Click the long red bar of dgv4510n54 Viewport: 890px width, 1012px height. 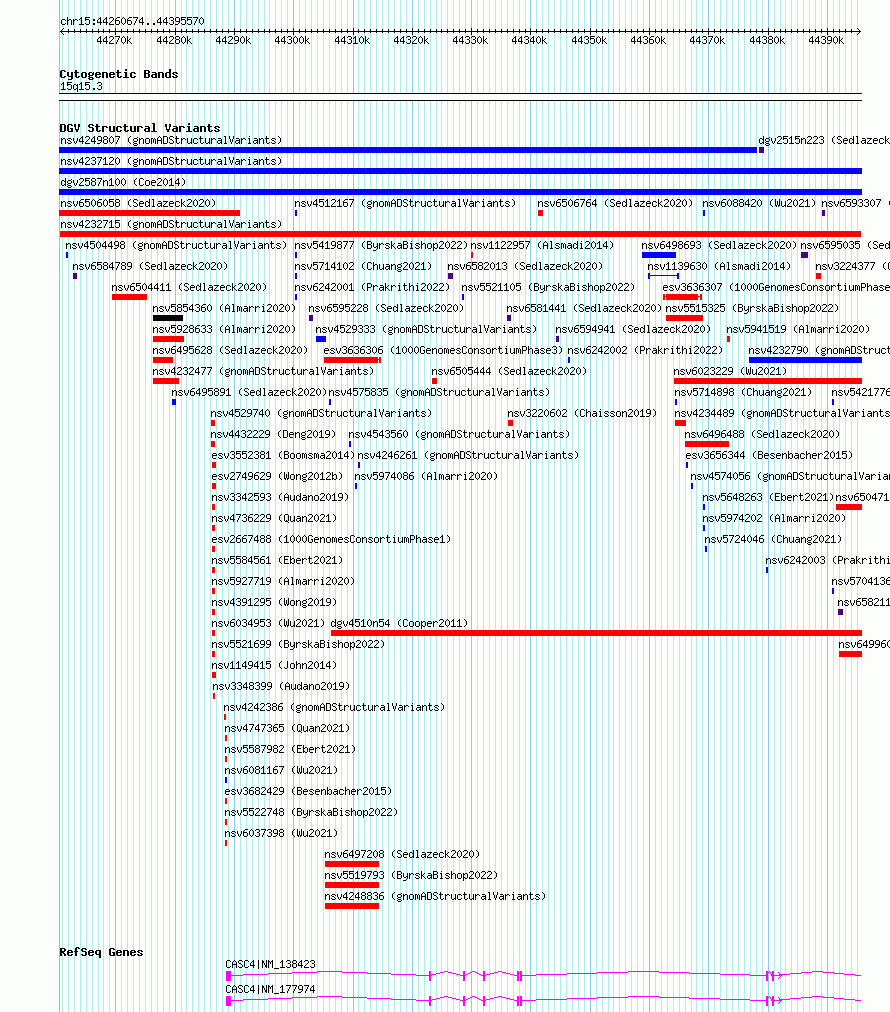(596, 633)
